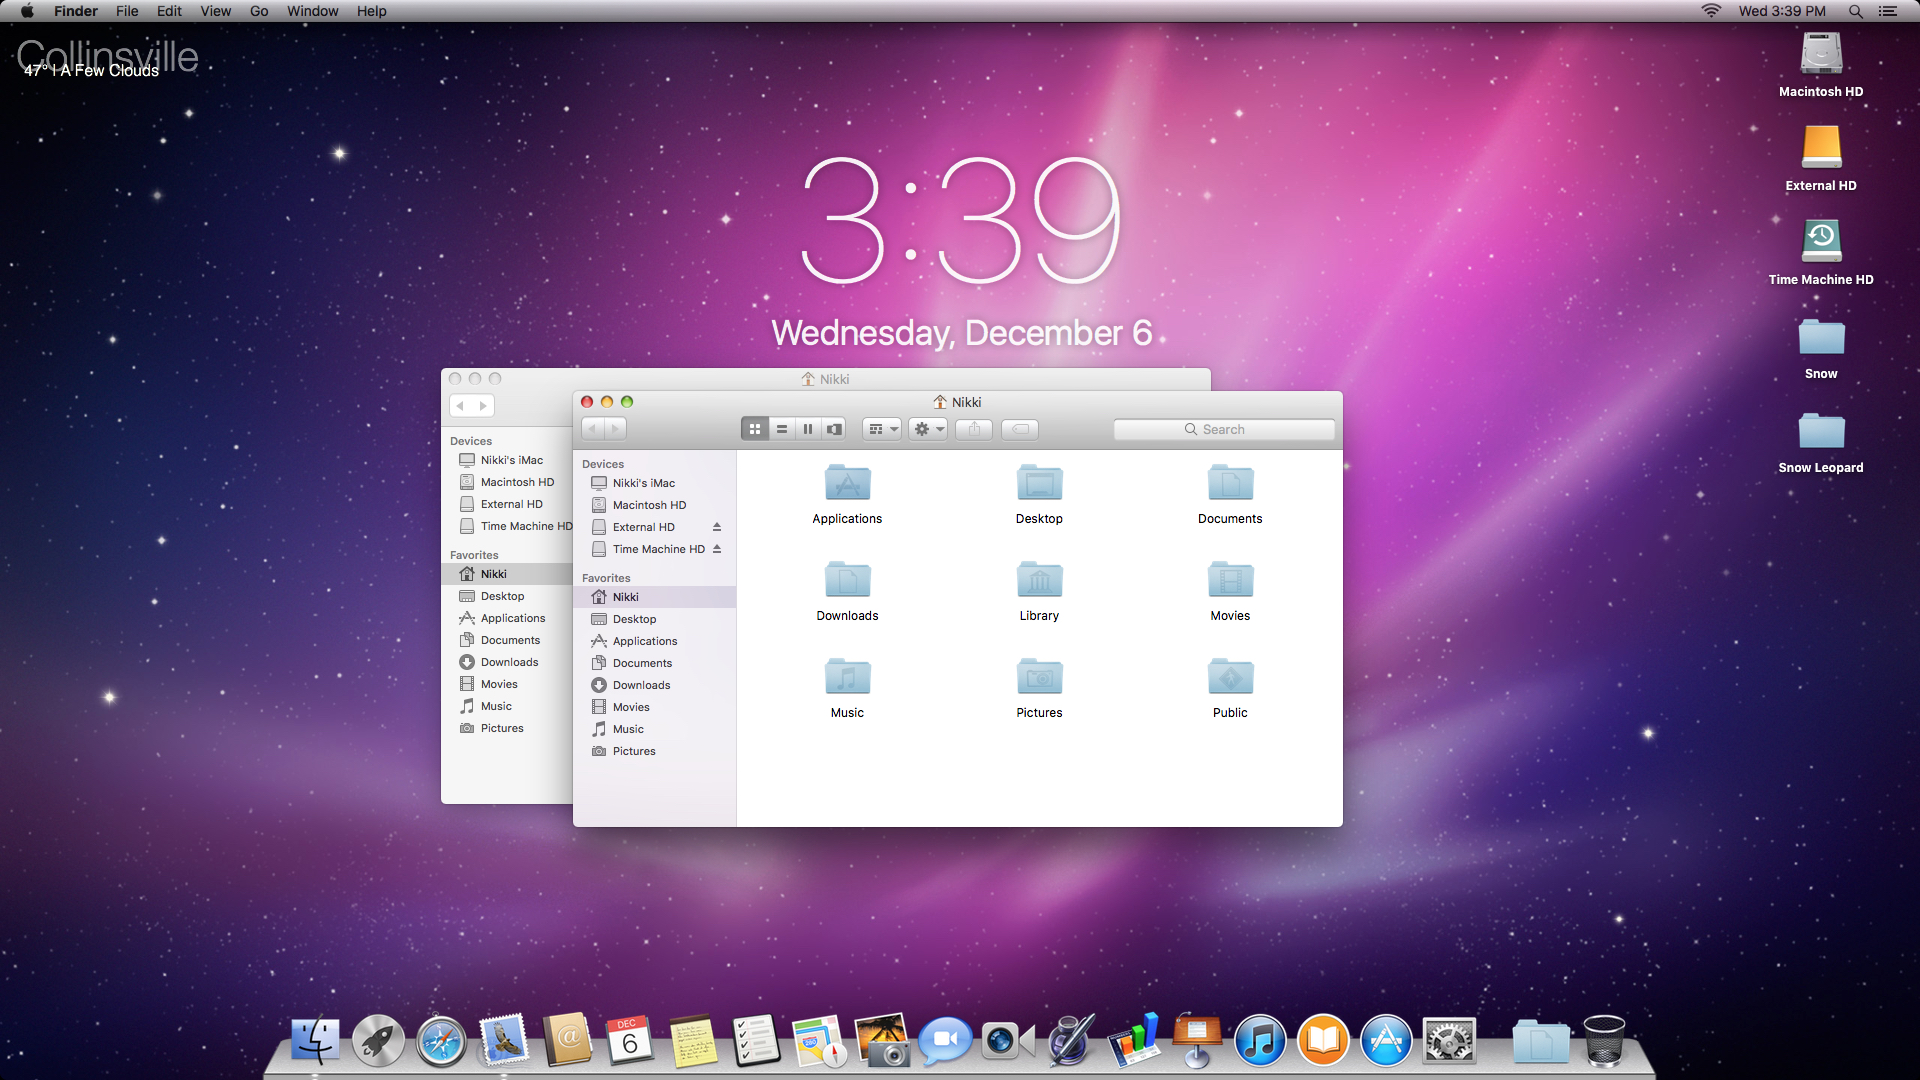Image resolution: width=1920 pixels, height=1080 pixels.
Task: Select Music in back window sidebar
Action: 507,706
